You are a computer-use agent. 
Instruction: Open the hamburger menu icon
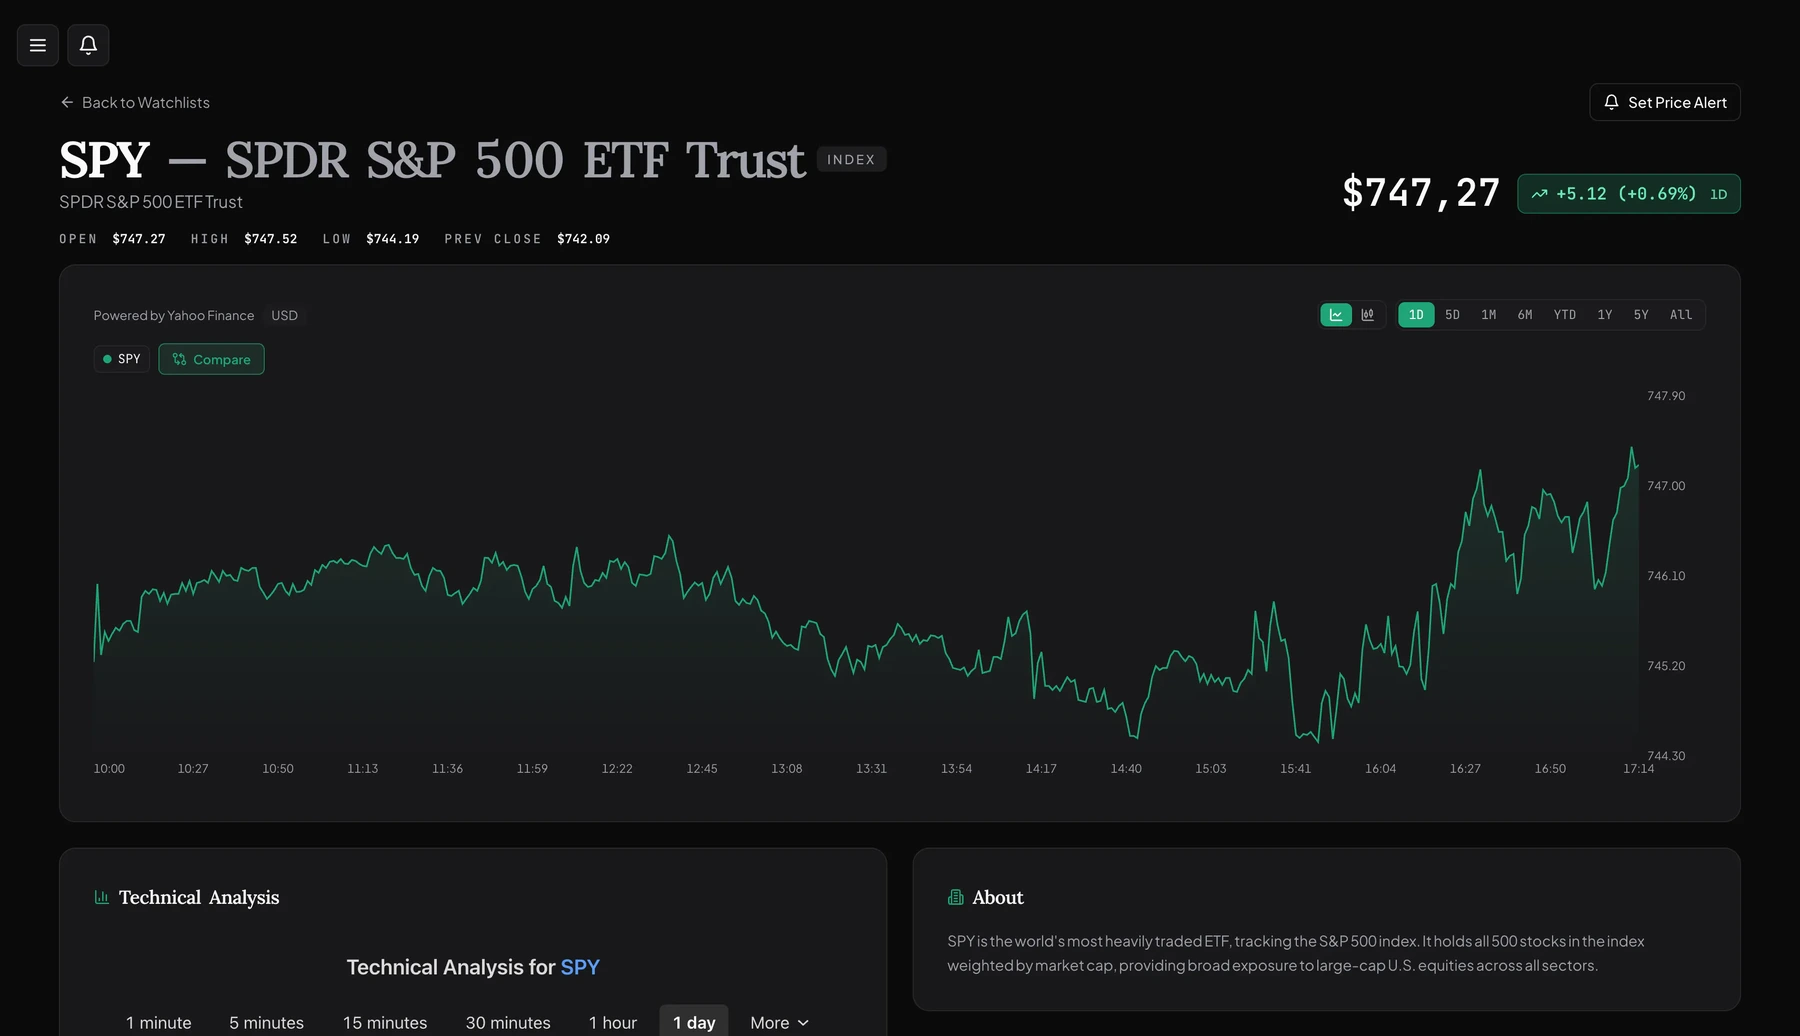click(x=38, y=45)
